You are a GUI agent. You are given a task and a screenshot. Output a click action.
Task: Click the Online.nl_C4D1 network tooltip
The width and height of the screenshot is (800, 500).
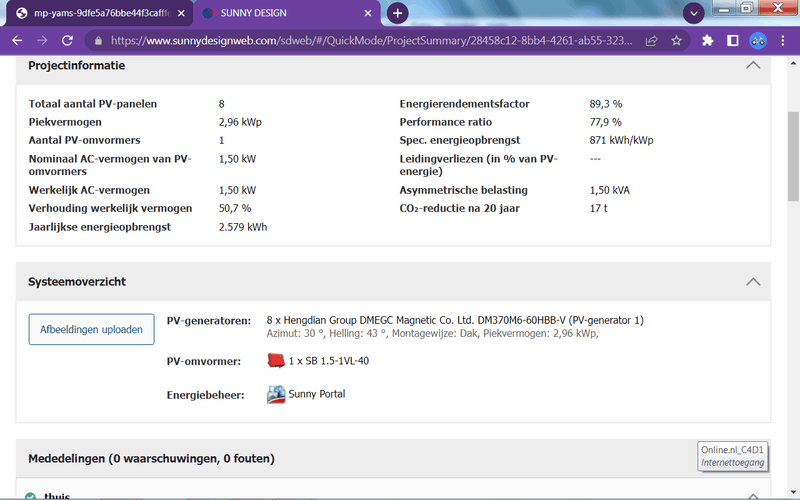(x=733, y=456)
